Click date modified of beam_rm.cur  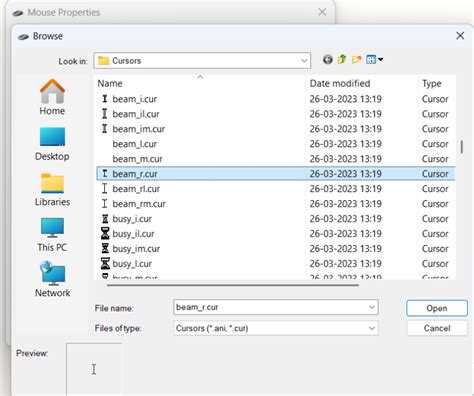[346, 204]
